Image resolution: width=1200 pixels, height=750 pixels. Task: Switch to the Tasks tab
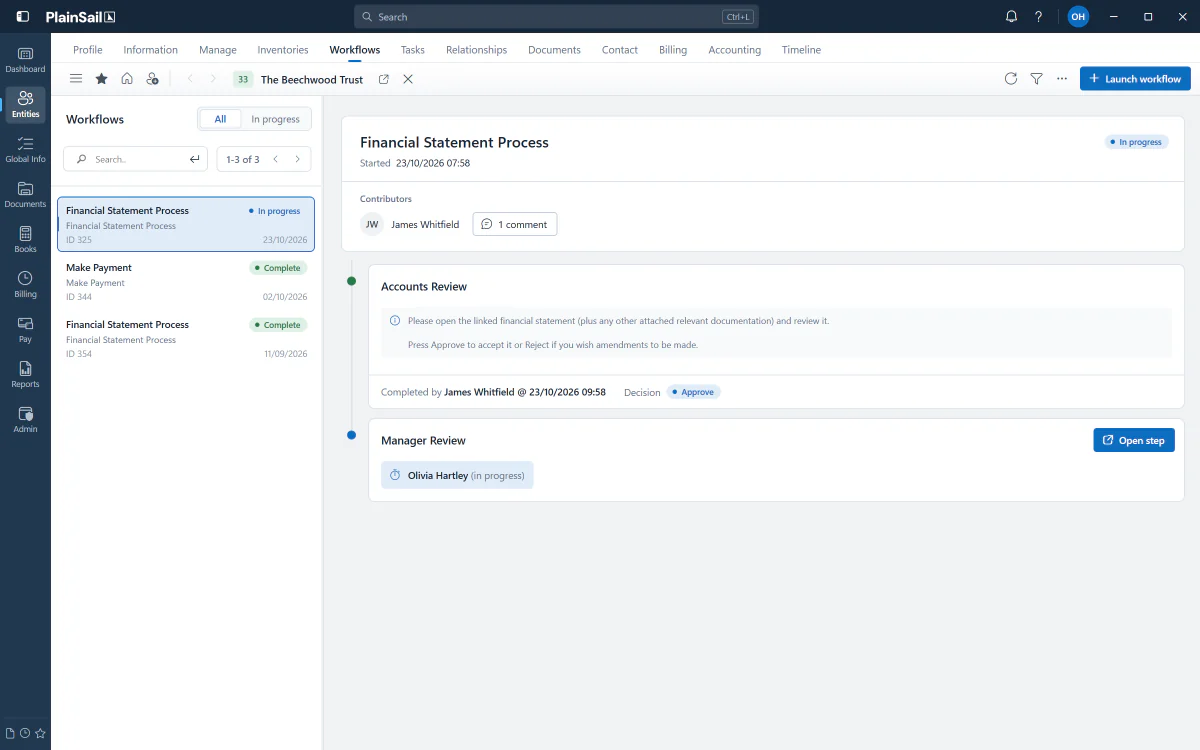point(413,50)
